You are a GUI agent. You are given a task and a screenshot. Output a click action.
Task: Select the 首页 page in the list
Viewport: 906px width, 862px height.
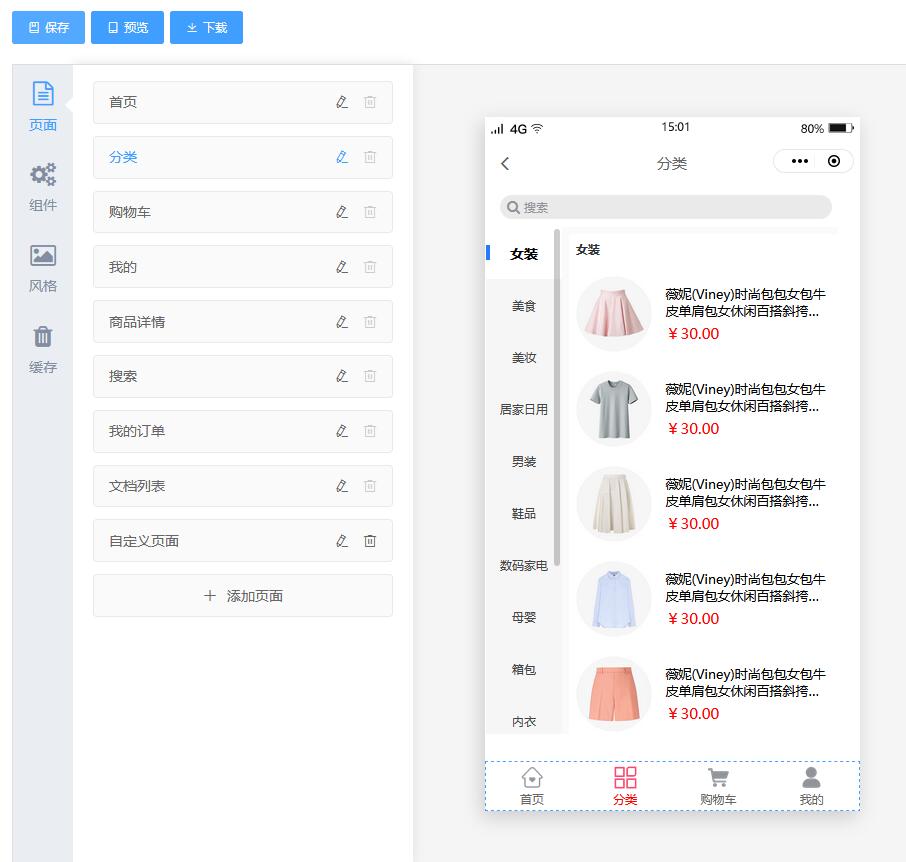243,102
